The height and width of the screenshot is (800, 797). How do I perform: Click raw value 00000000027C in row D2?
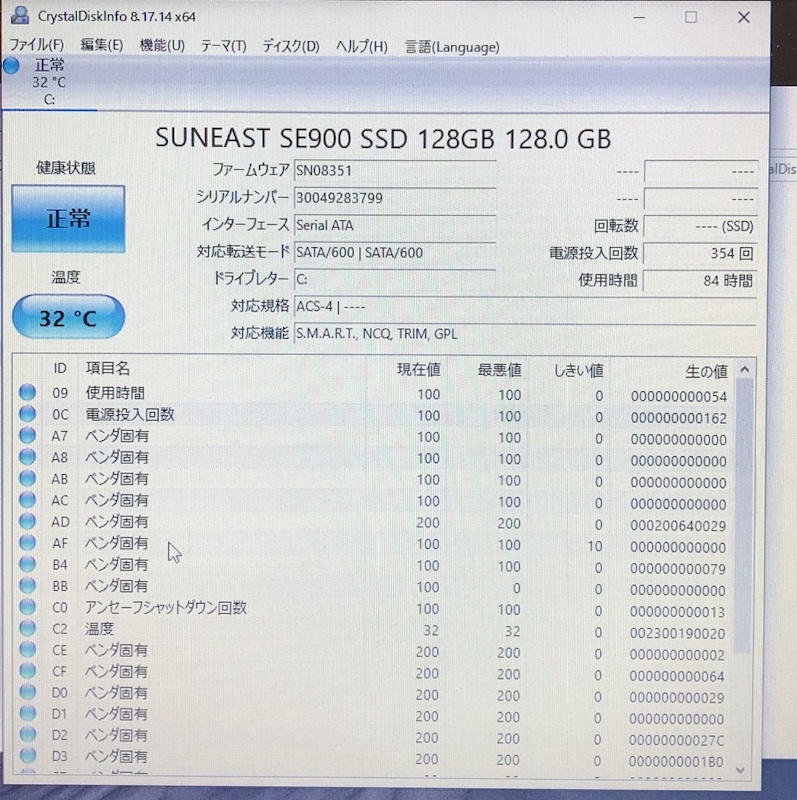[676, 740]
